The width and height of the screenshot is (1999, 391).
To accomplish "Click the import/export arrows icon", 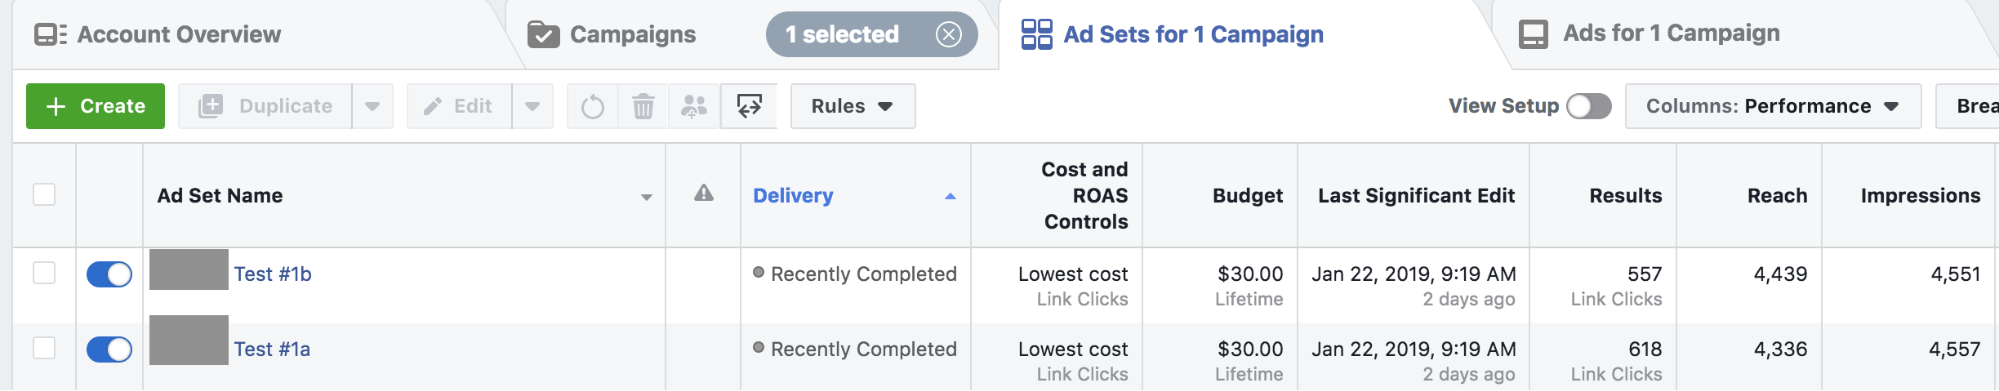I will [749, 106].
